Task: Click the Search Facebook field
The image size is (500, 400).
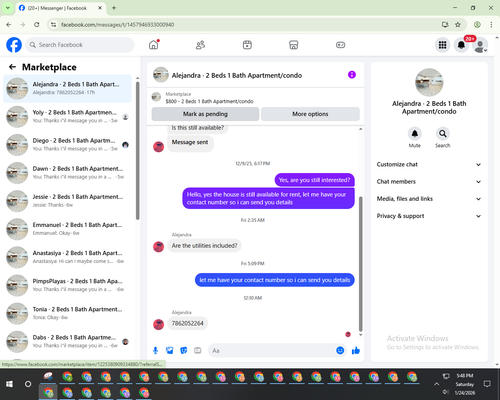Action: tap(80, 45)
